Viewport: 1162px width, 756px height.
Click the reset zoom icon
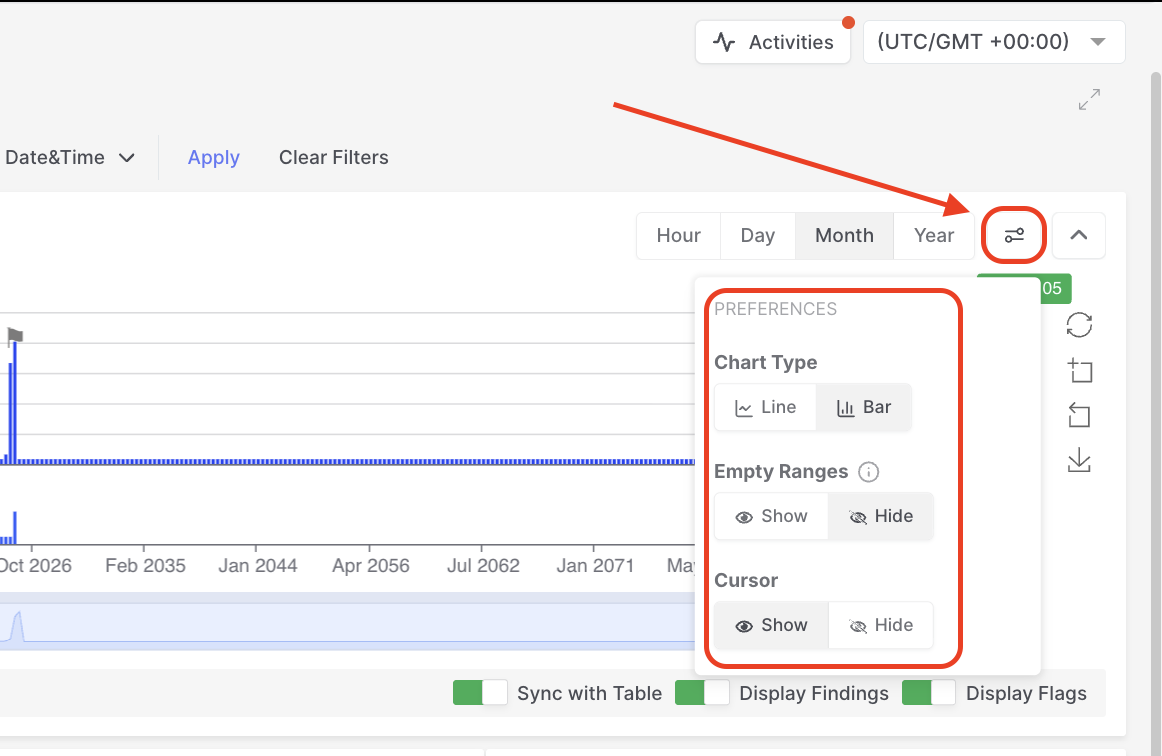tap(1079, 415)
